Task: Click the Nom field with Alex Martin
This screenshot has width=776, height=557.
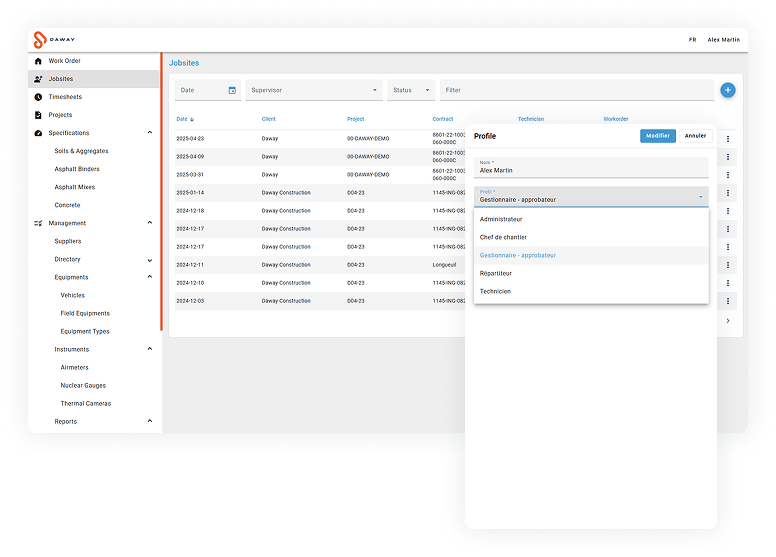Action: [591, 170]
